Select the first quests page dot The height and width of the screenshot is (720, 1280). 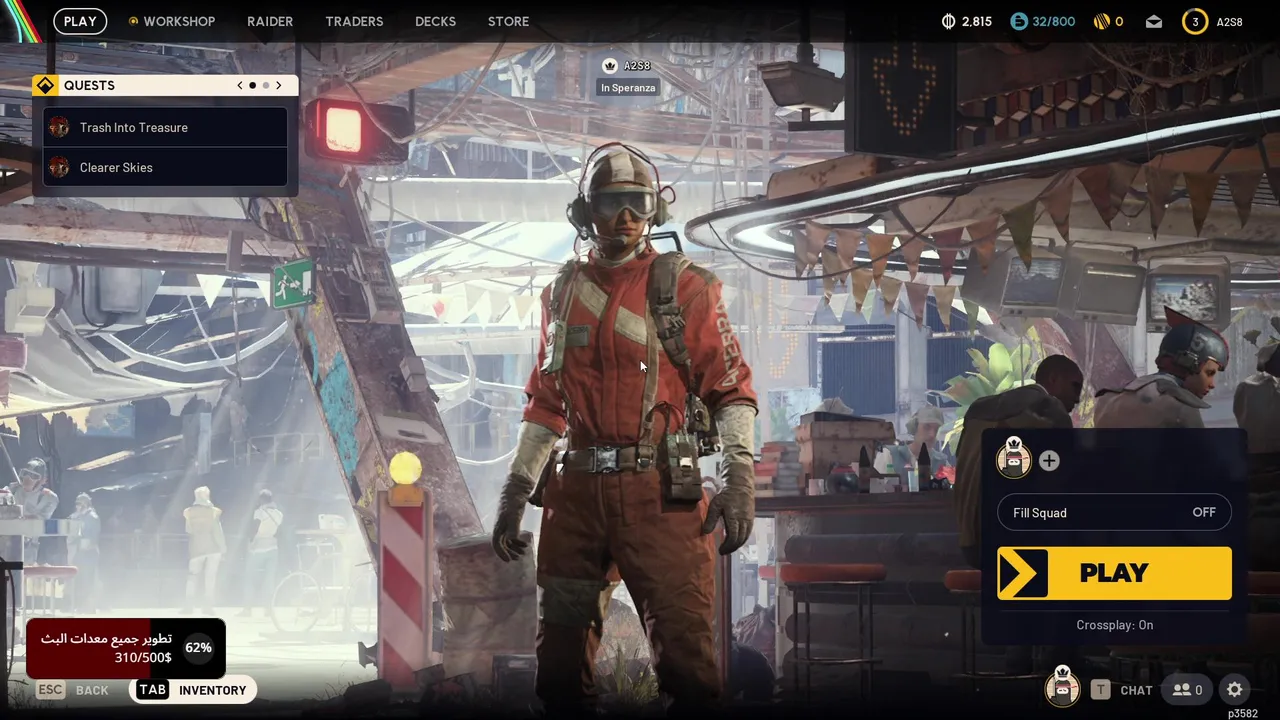(252, 85)
